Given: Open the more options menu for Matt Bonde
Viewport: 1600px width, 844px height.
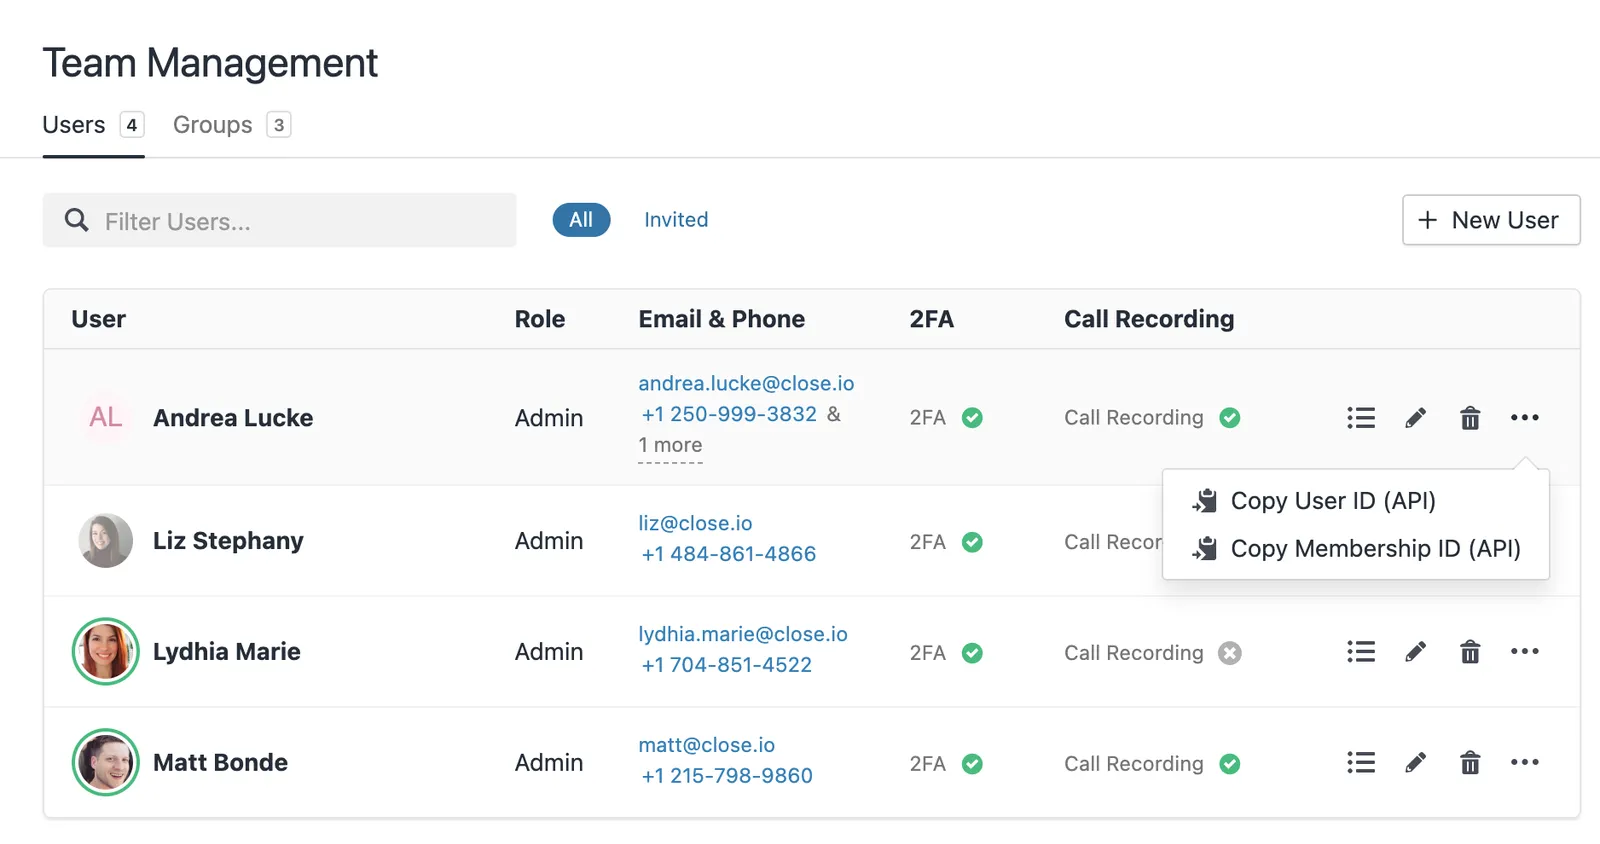Looking at the screenshot, I should (1525, 763).
